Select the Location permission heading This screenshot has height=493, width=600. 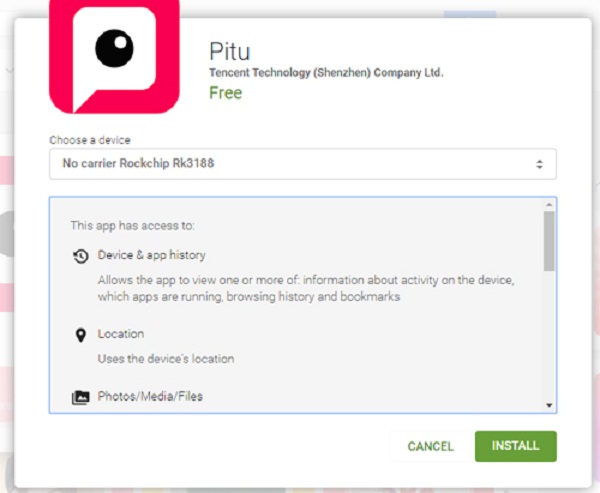coord(121,334)
